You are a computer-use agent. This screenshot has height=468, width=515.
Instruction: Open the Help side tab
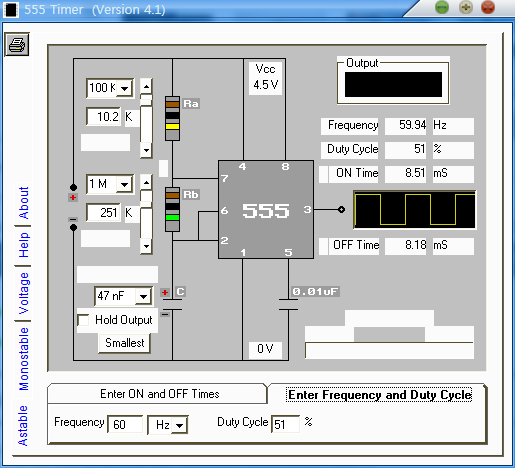pyautogui.click(x=23, y=245)
